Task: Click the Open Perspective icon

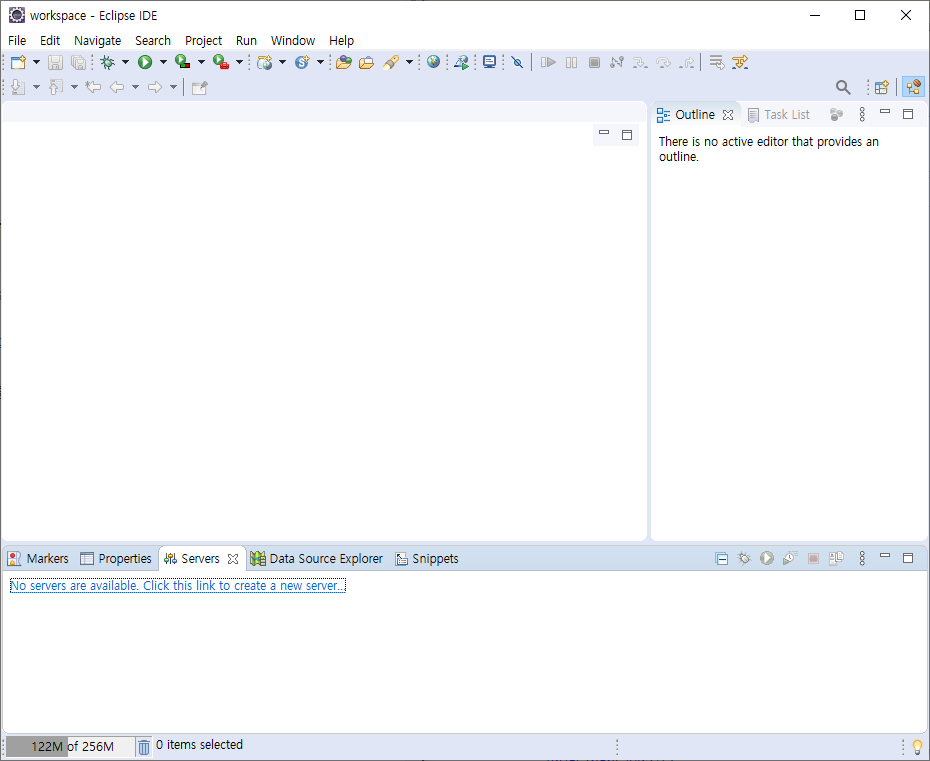Action: coord(882,87)
